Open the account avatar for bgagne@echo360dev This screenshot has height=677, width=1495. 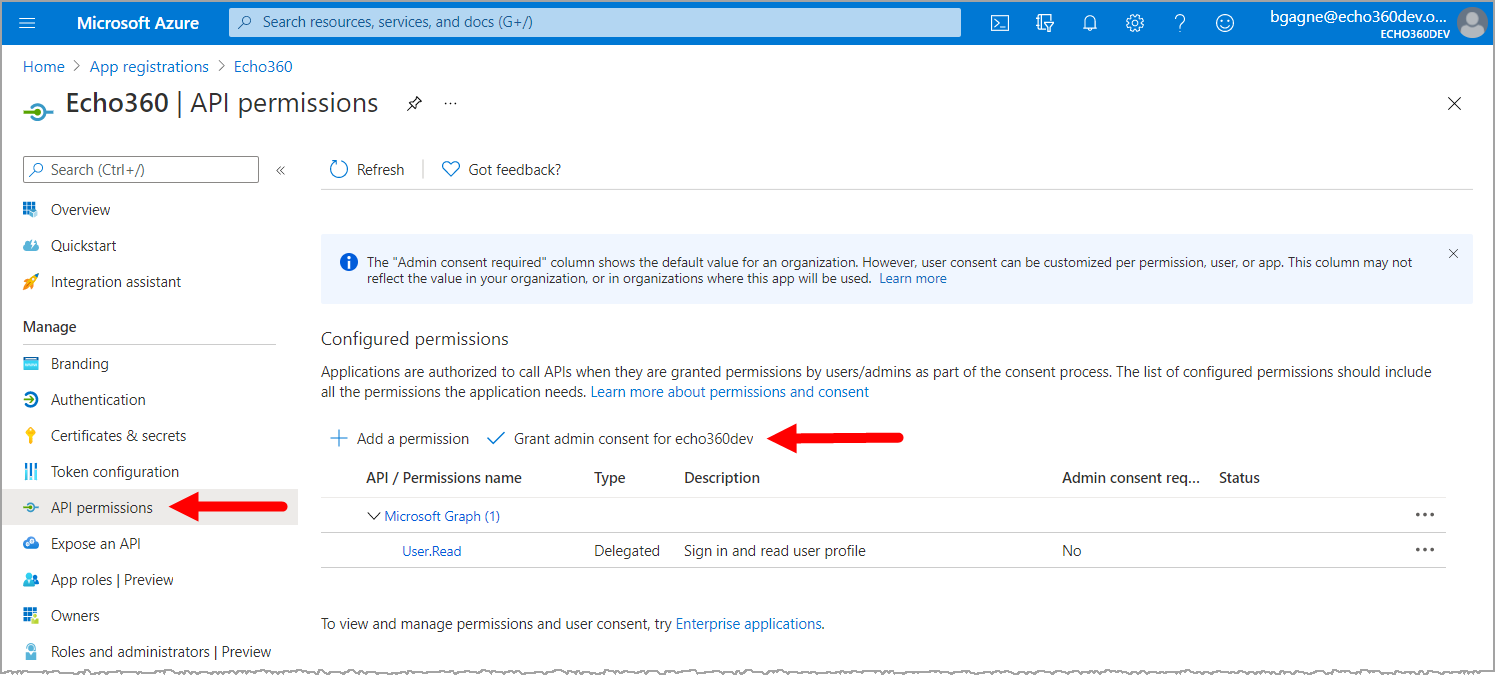[1472, 22]
